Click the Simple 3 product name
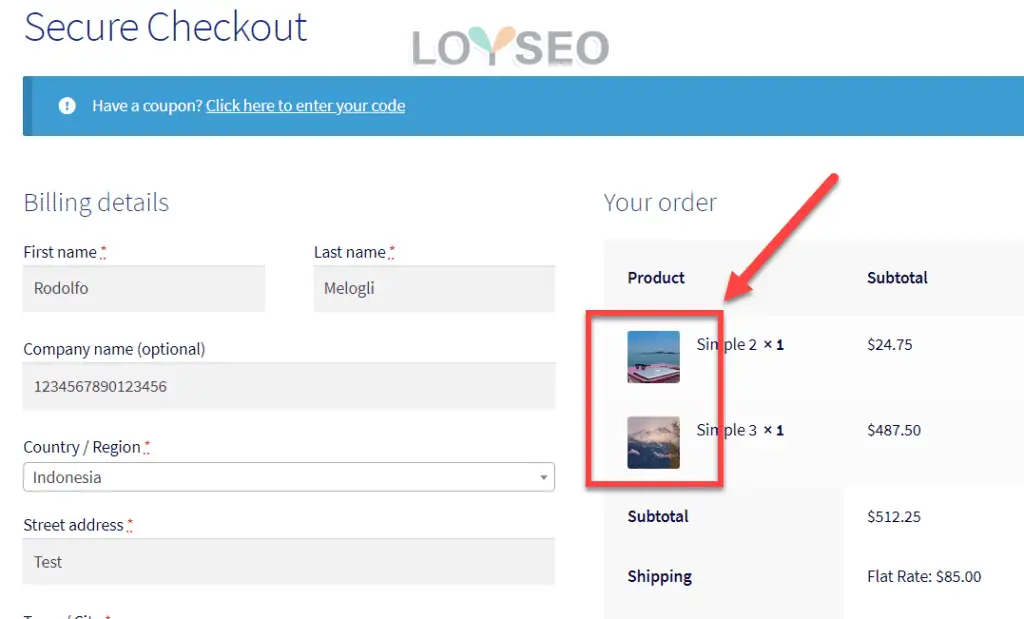Screen dimensions: 1024x619 (727, 430)
